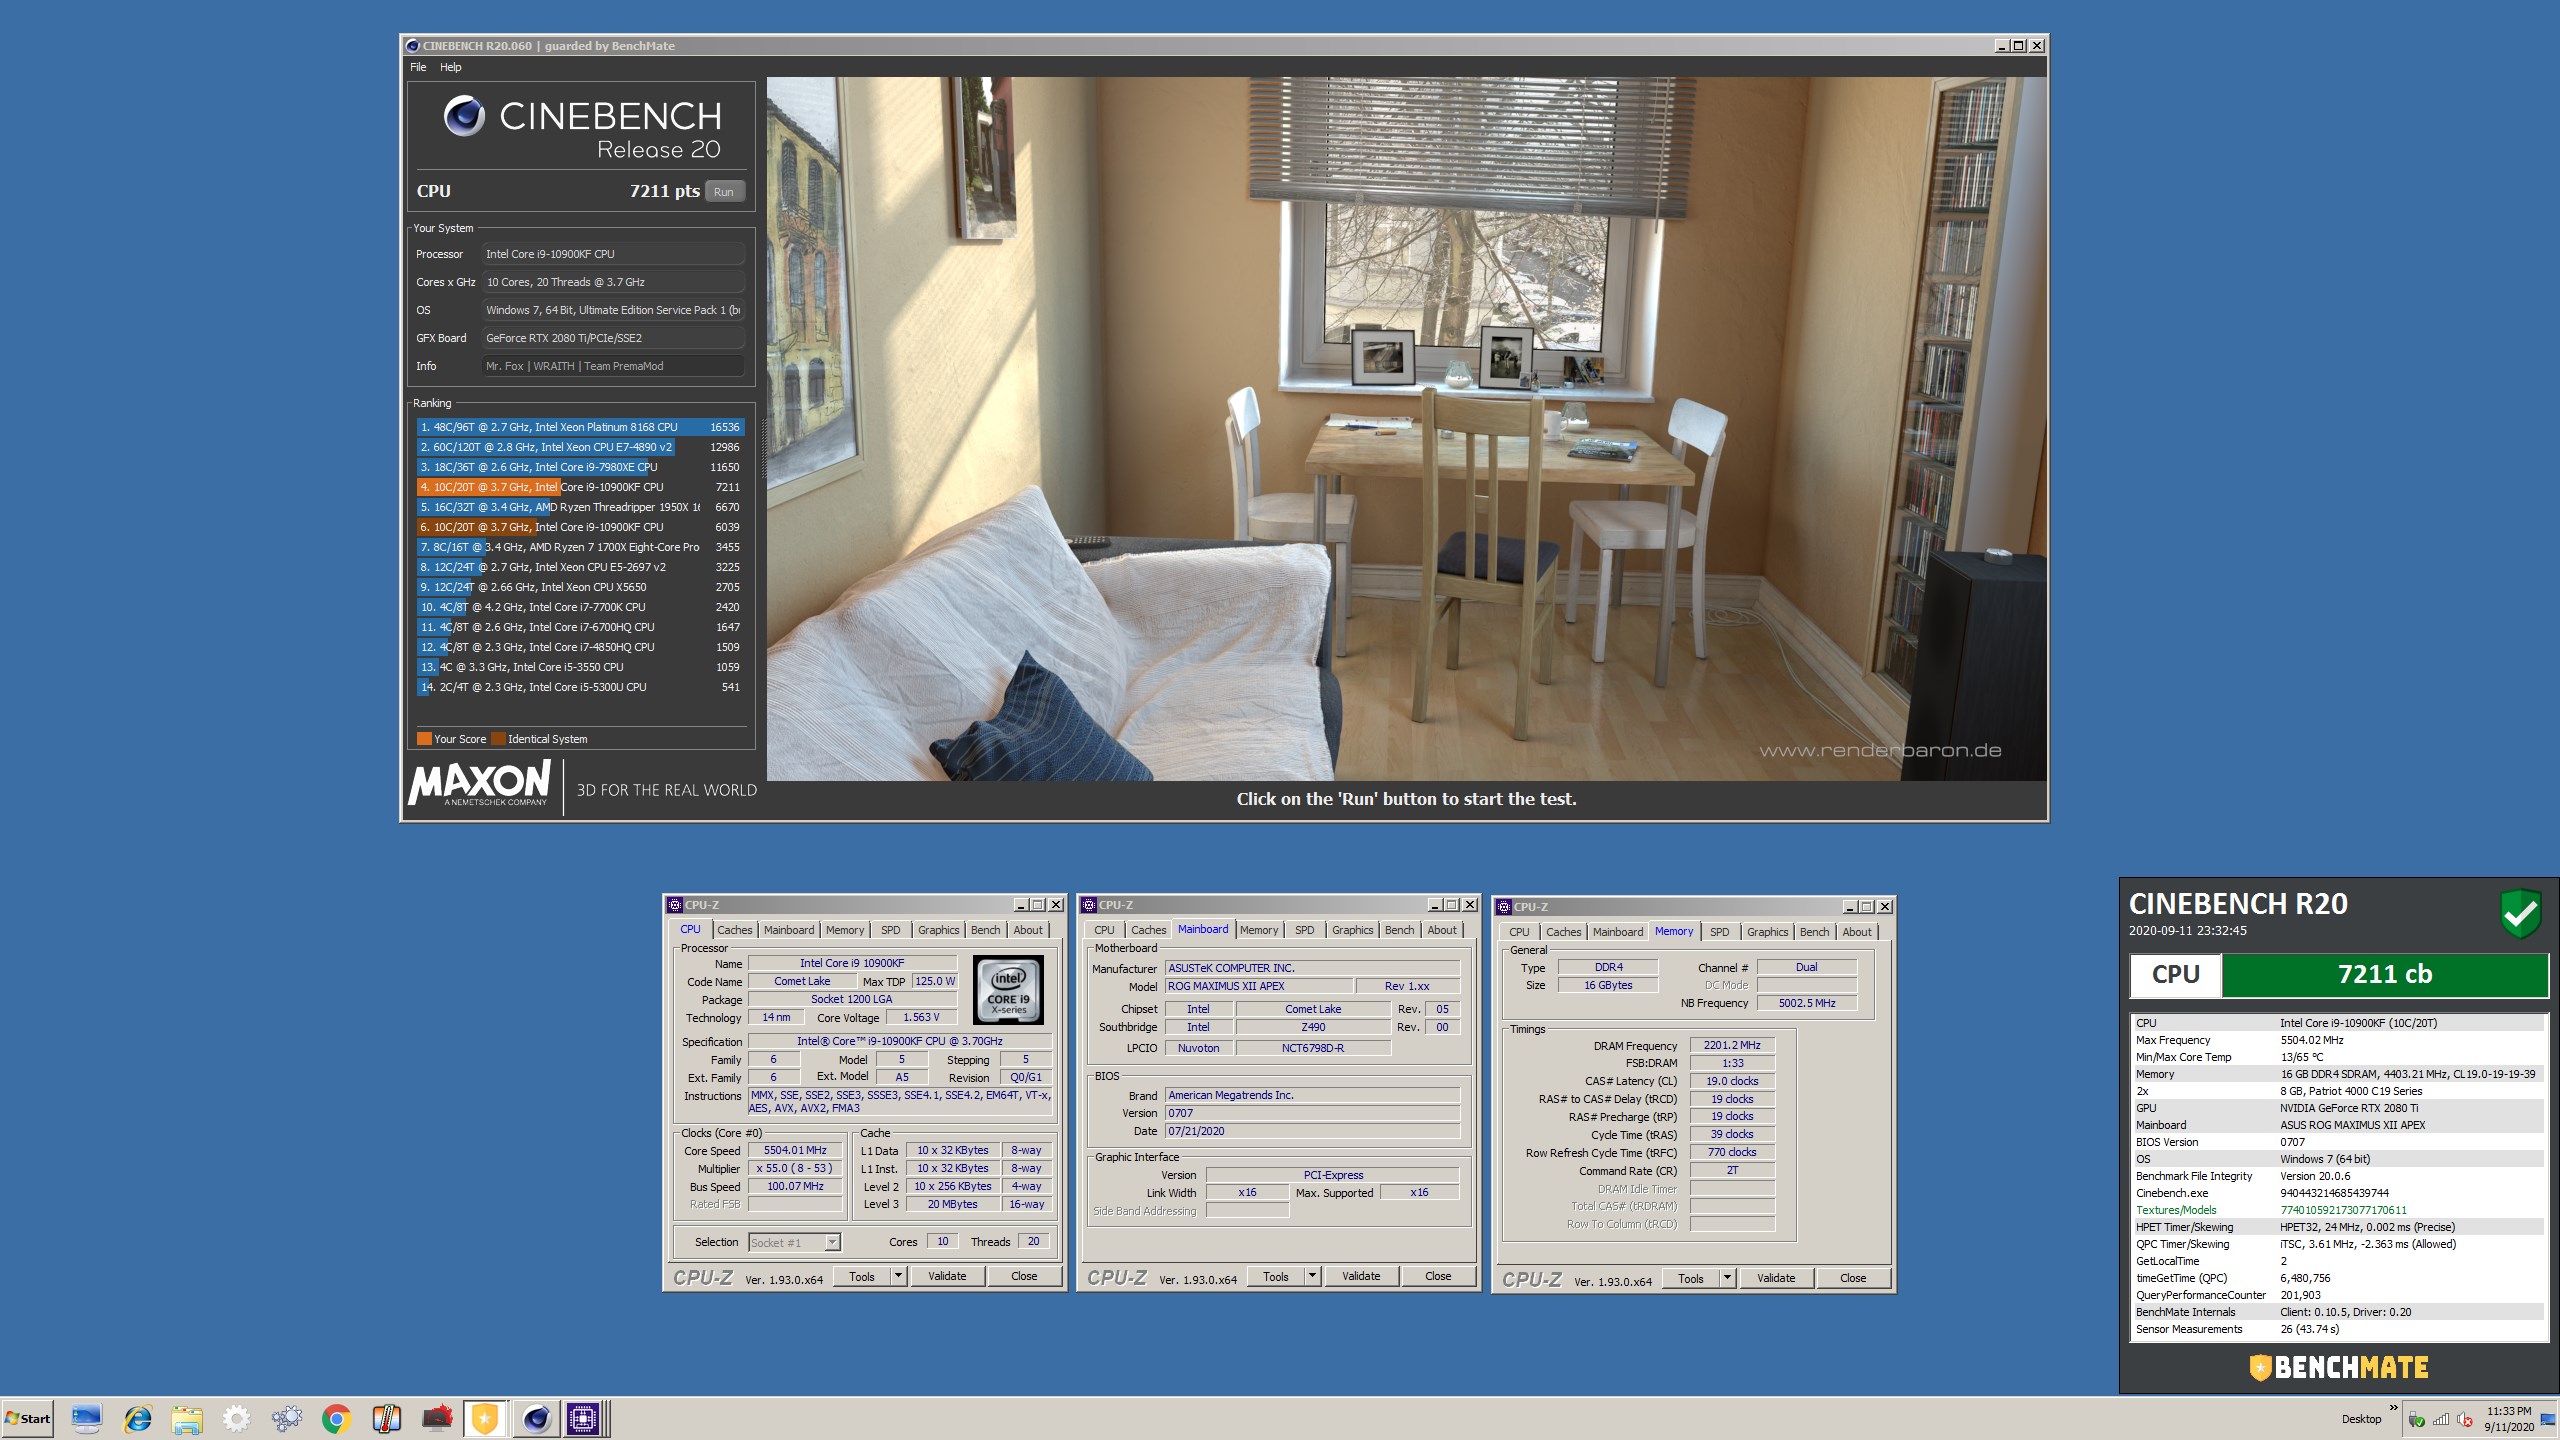
Task: Expand Tools dropdown arrow in Memory CPU-Z window
Action: [1727, 1278]
